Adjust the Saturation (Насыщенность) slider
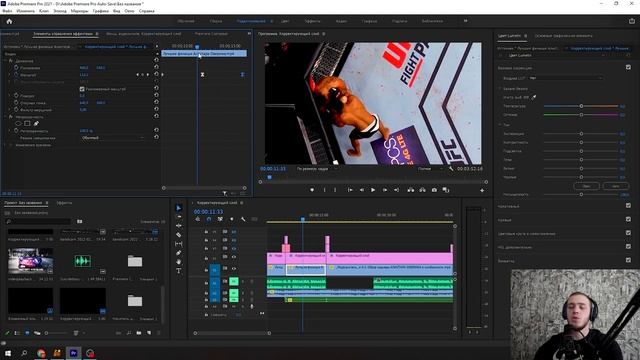The image size is (640, 360). [581, 194]
